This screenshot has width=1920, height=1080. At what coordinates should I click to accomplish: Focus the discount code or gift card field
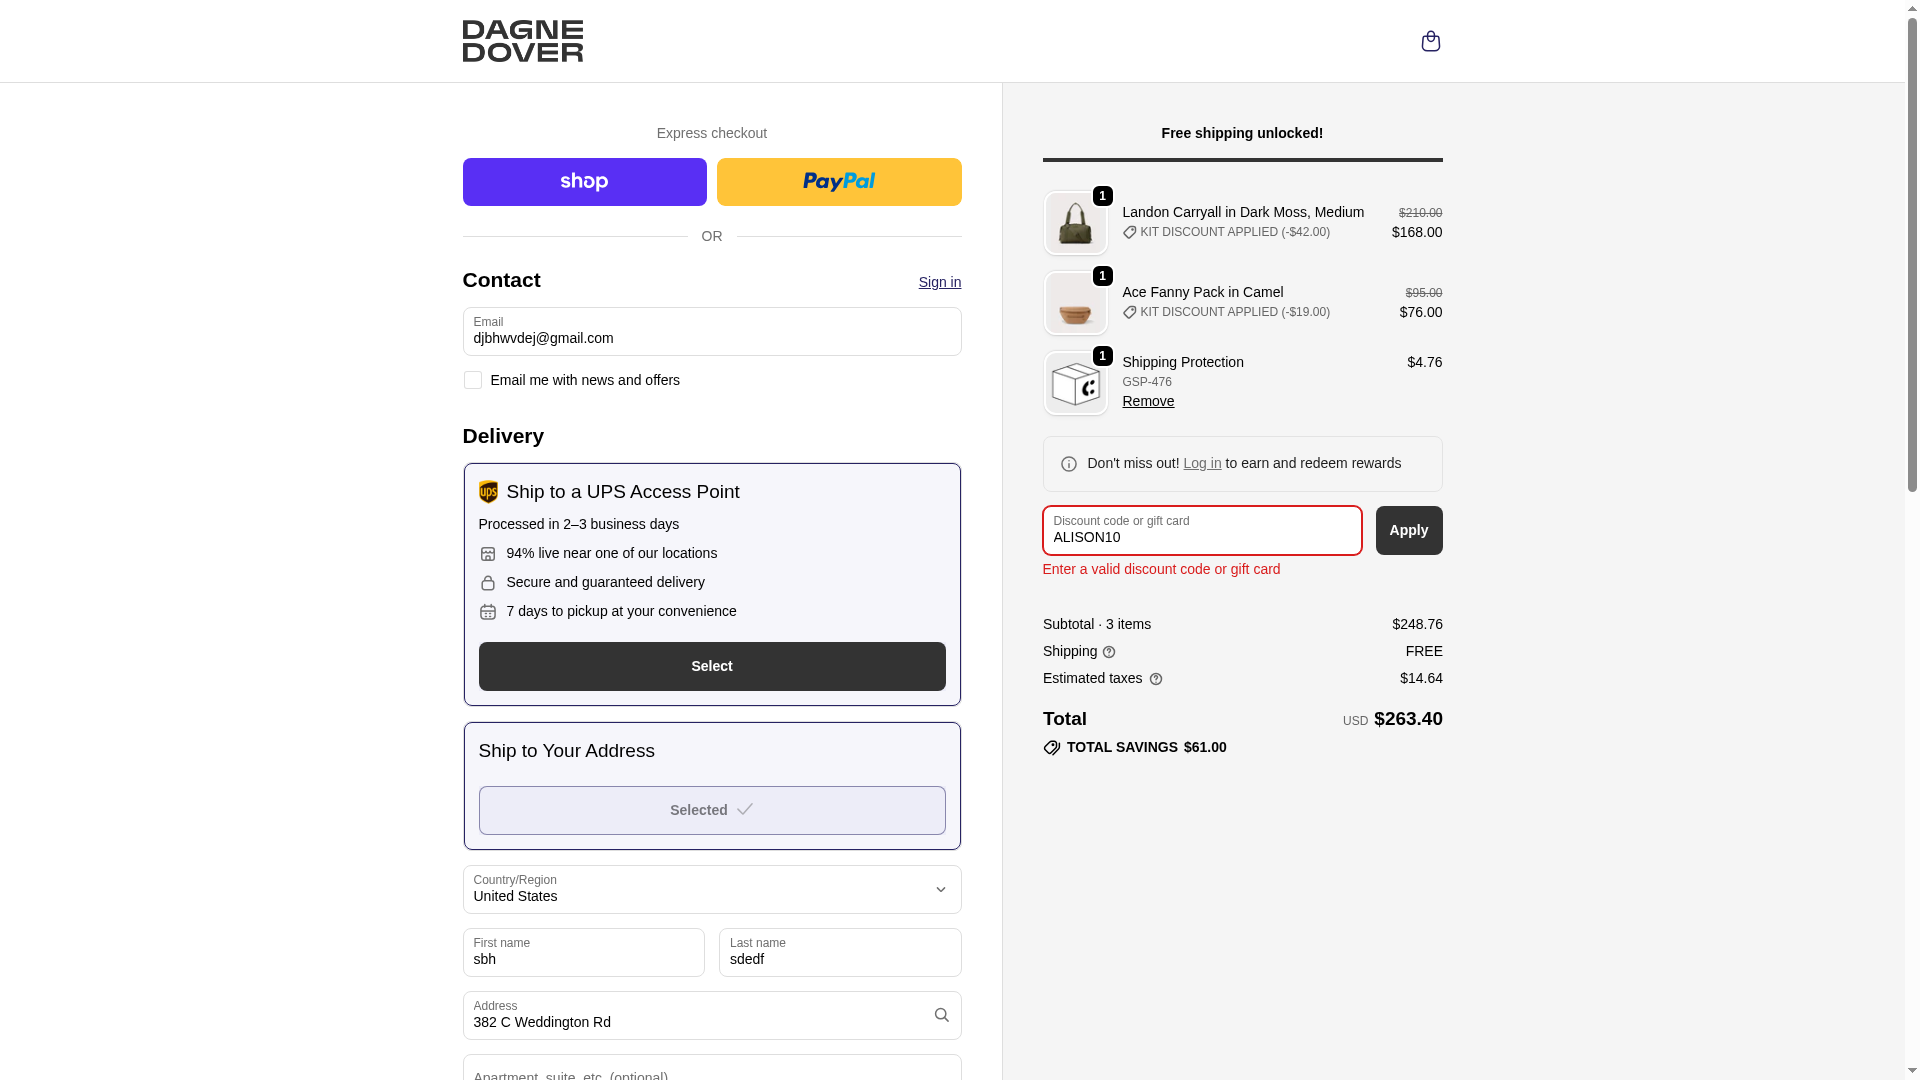pos(1202,530)
